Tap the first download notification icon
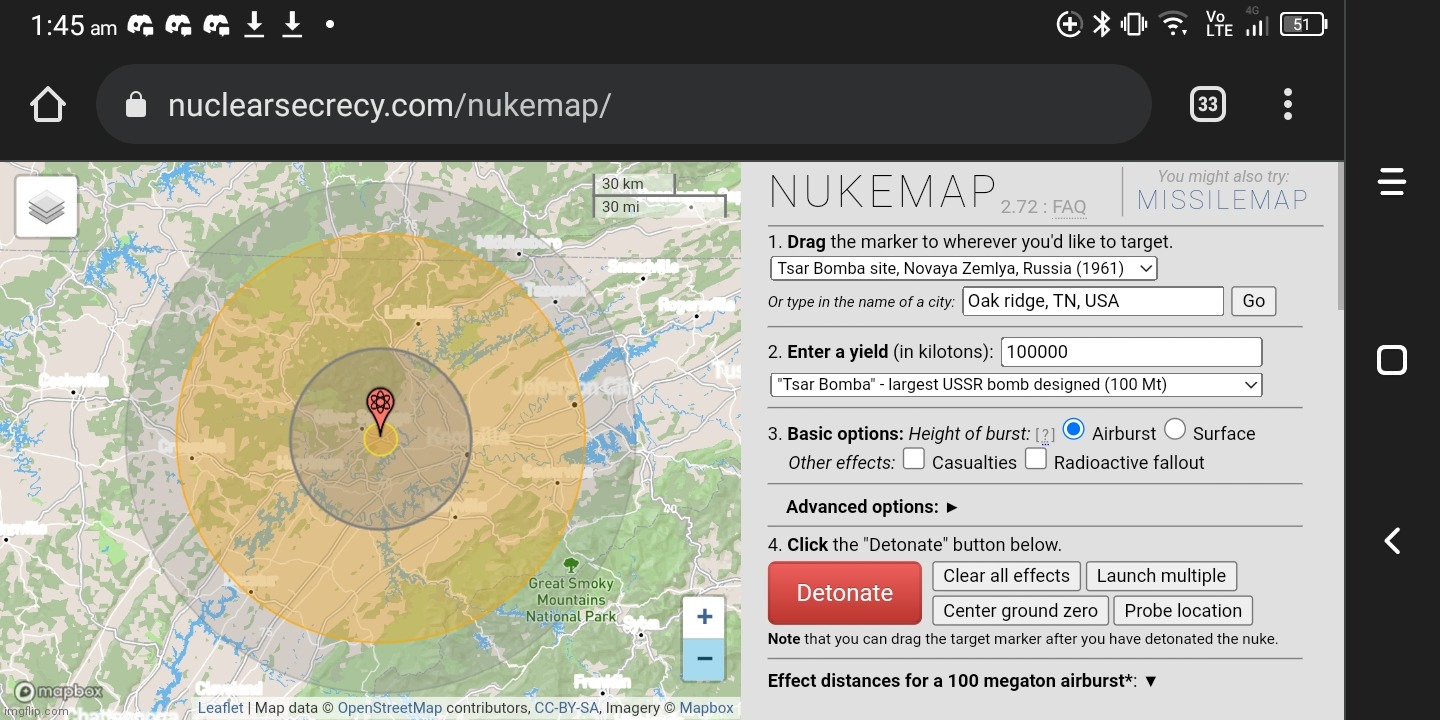Viewport: 1440px width, 720px height. point(255,25)
